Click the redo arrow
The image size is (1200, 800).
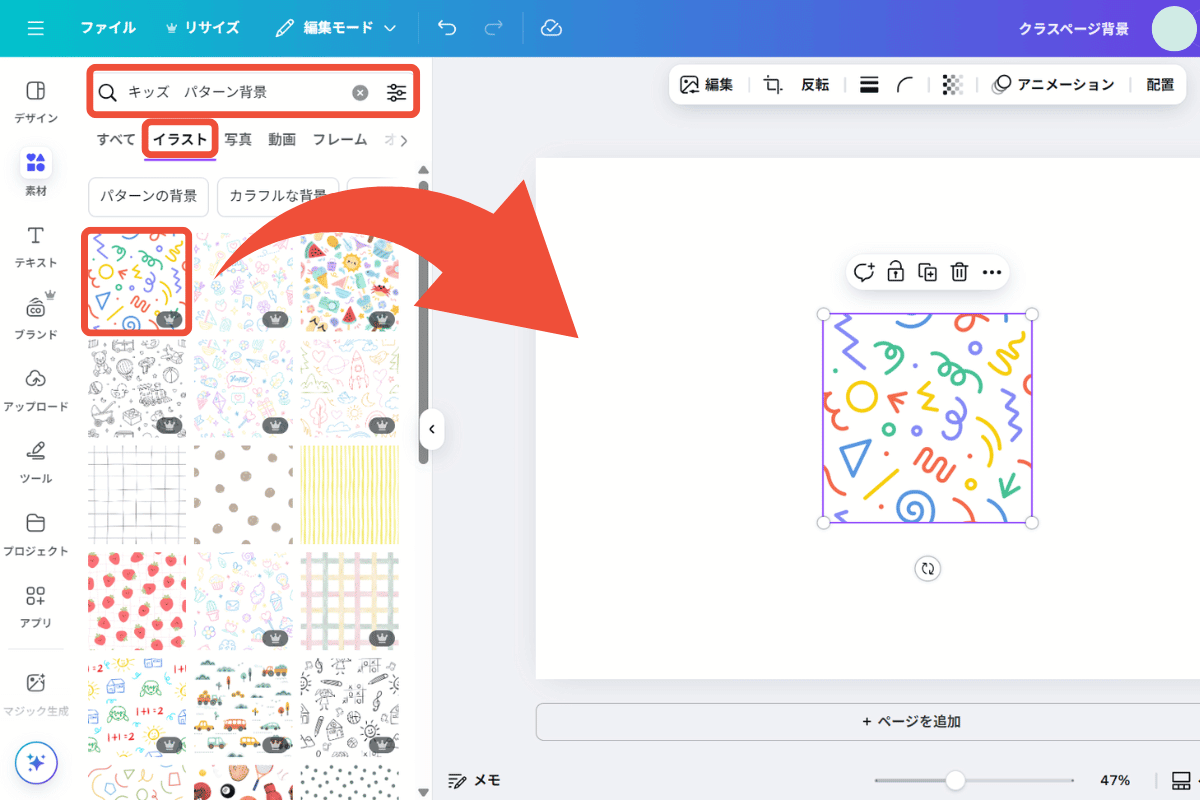[493, 28]
